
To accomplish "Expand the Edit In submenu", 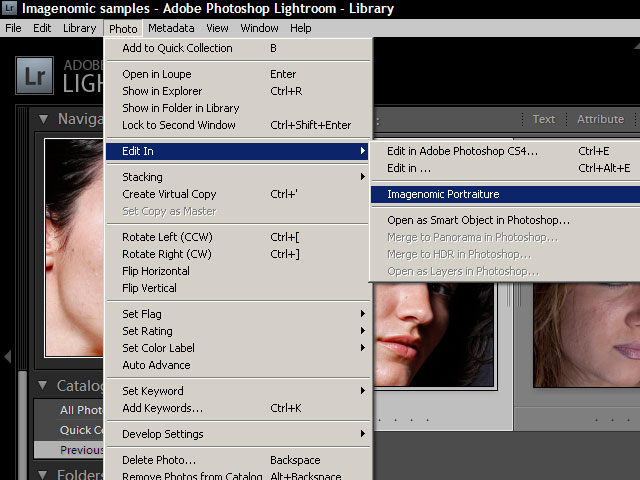I will pos(238,151).
